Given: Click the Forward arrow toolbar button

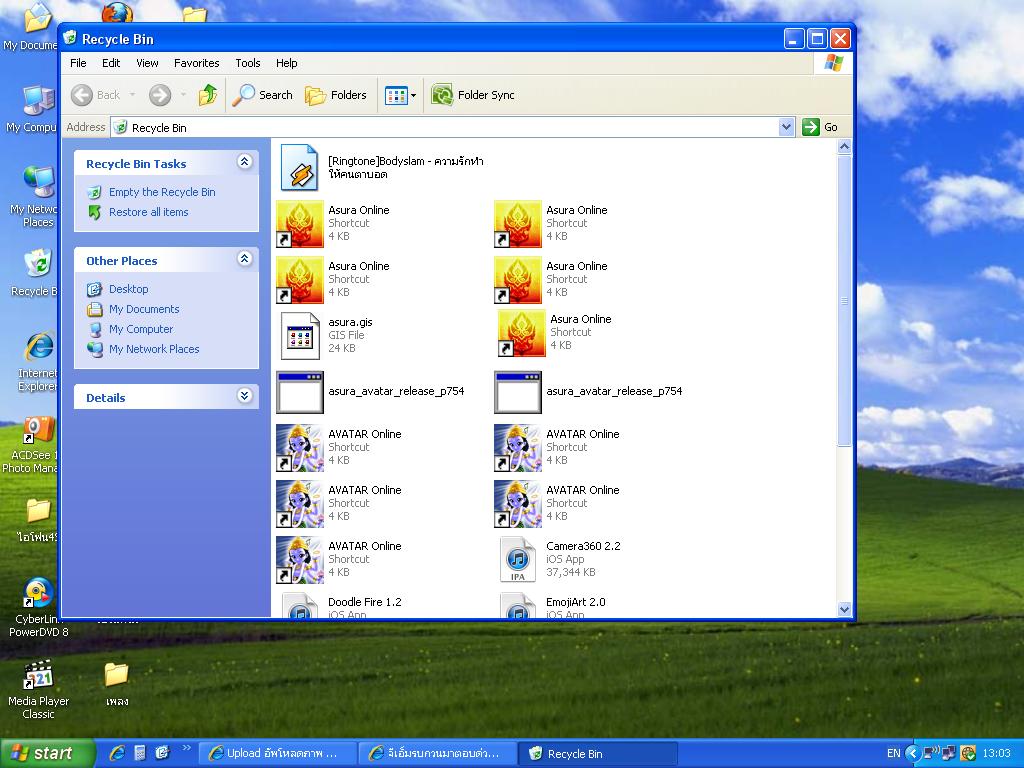Looking at the screenshot, I should (159, 95).
